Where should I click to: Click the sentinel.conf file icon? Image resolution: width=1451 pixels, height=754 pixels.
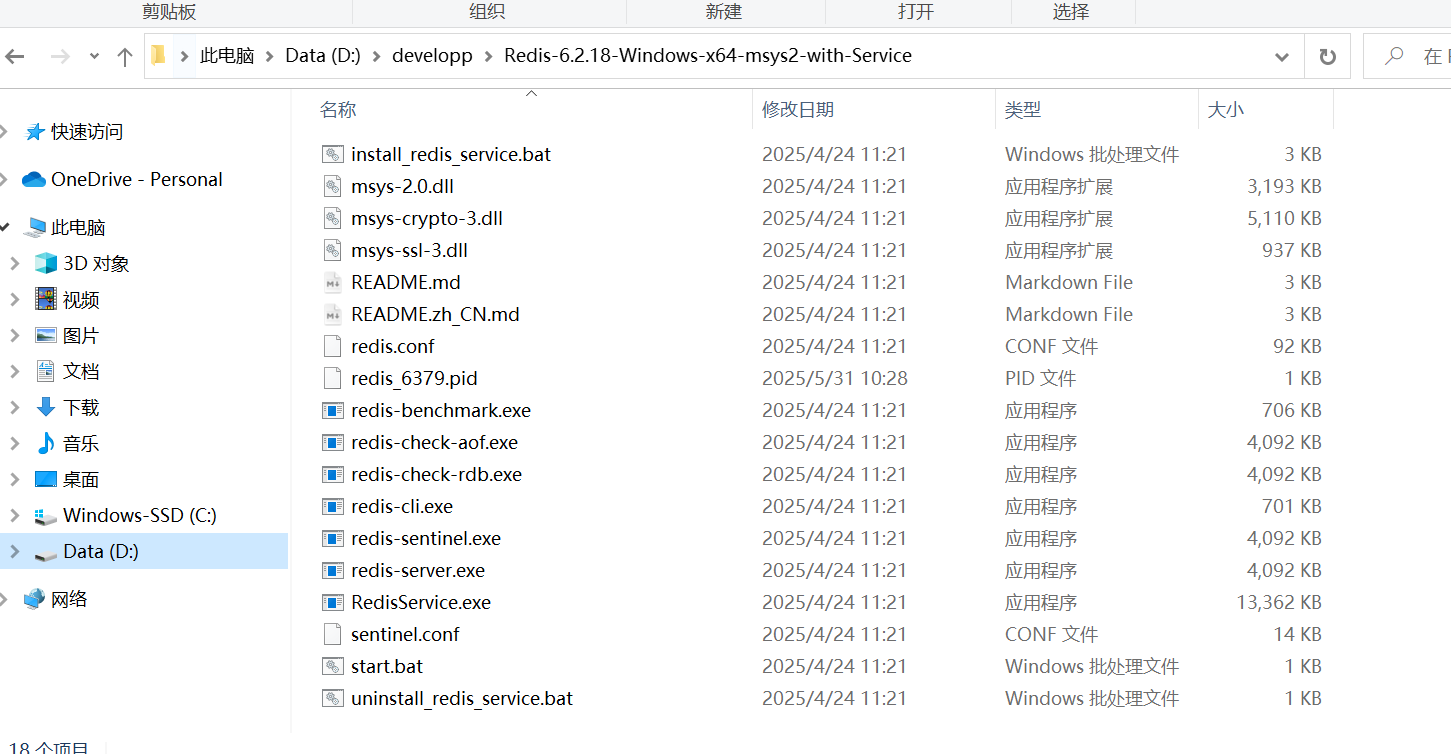point(332,634)
